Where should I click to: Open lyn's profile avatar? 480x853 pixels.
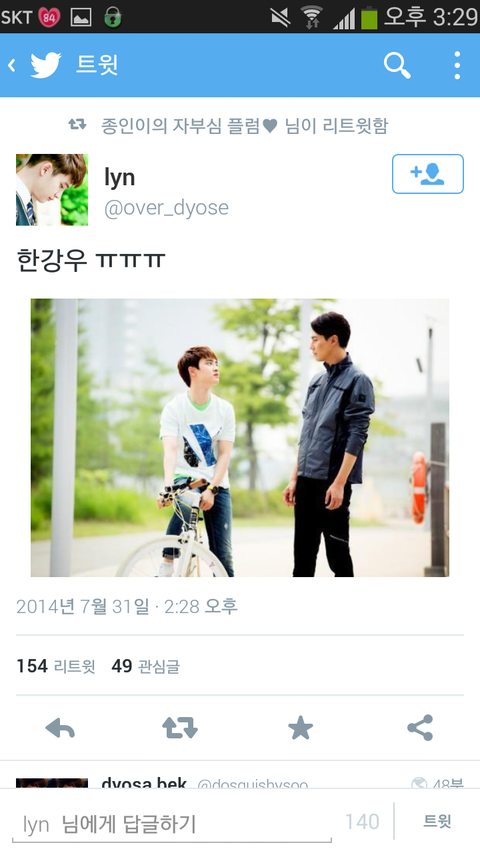(x=52, y=189)
